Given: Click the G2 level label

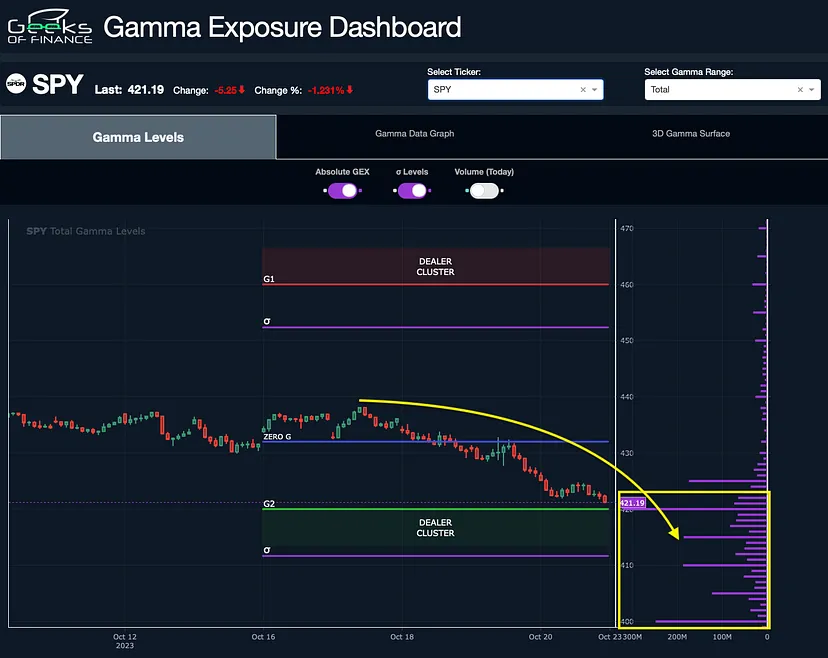Looking at the screenshot, I should [x=268, y=504].
